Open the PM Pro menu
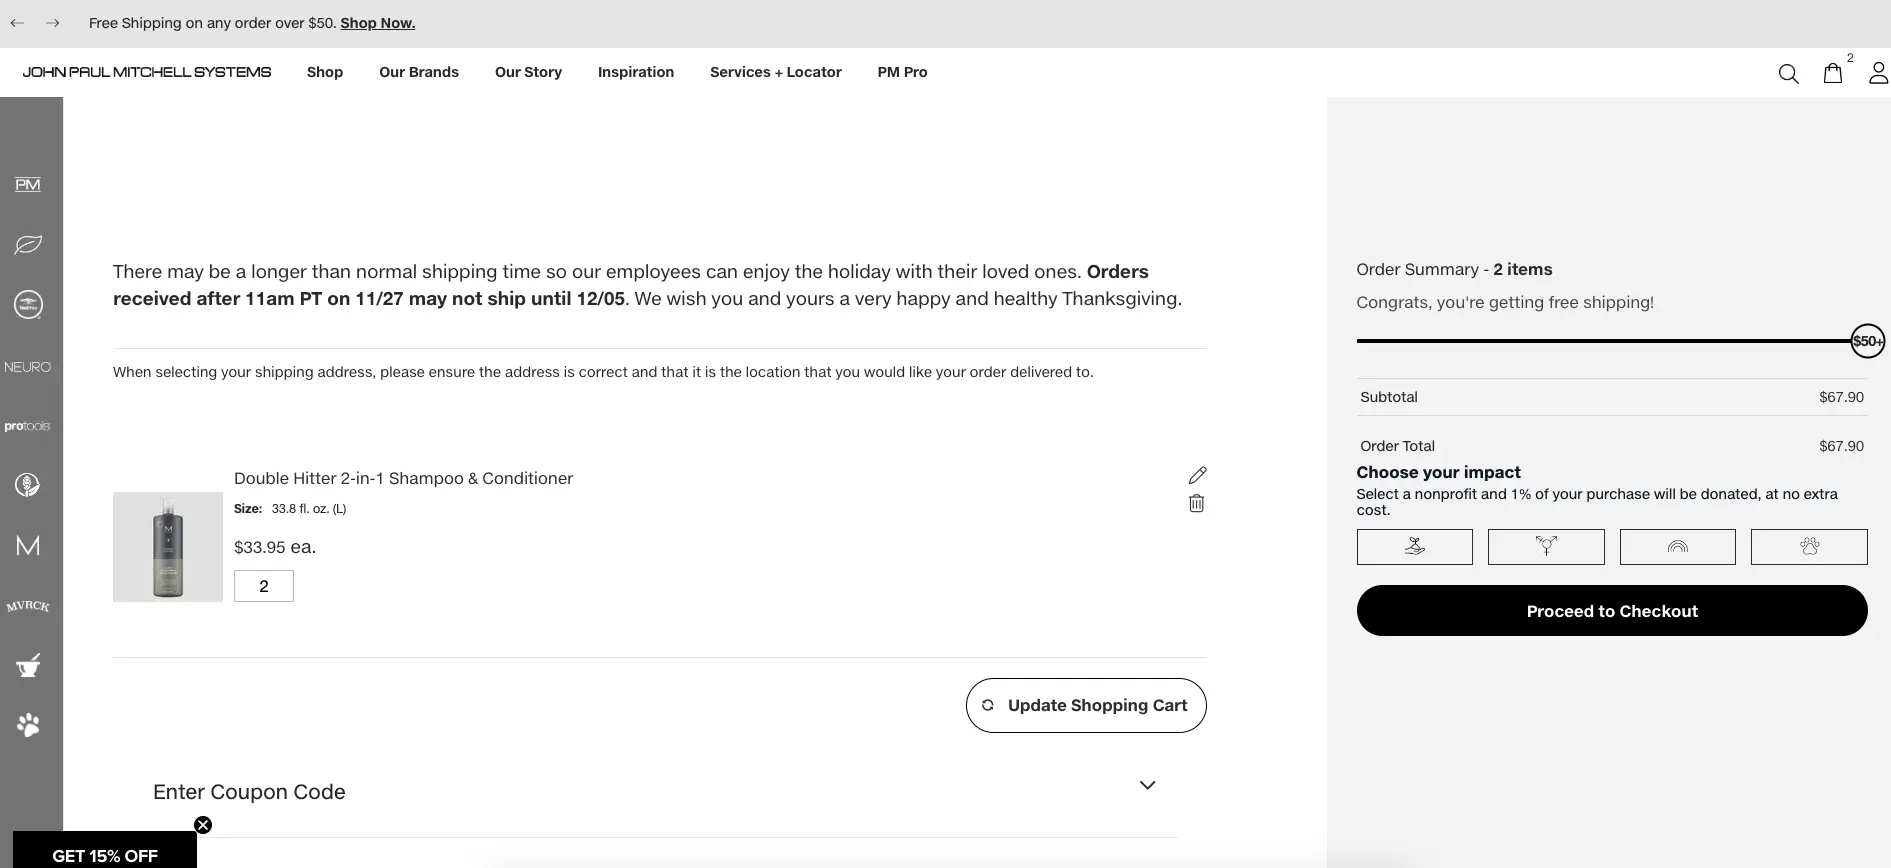 click(902, 72)
